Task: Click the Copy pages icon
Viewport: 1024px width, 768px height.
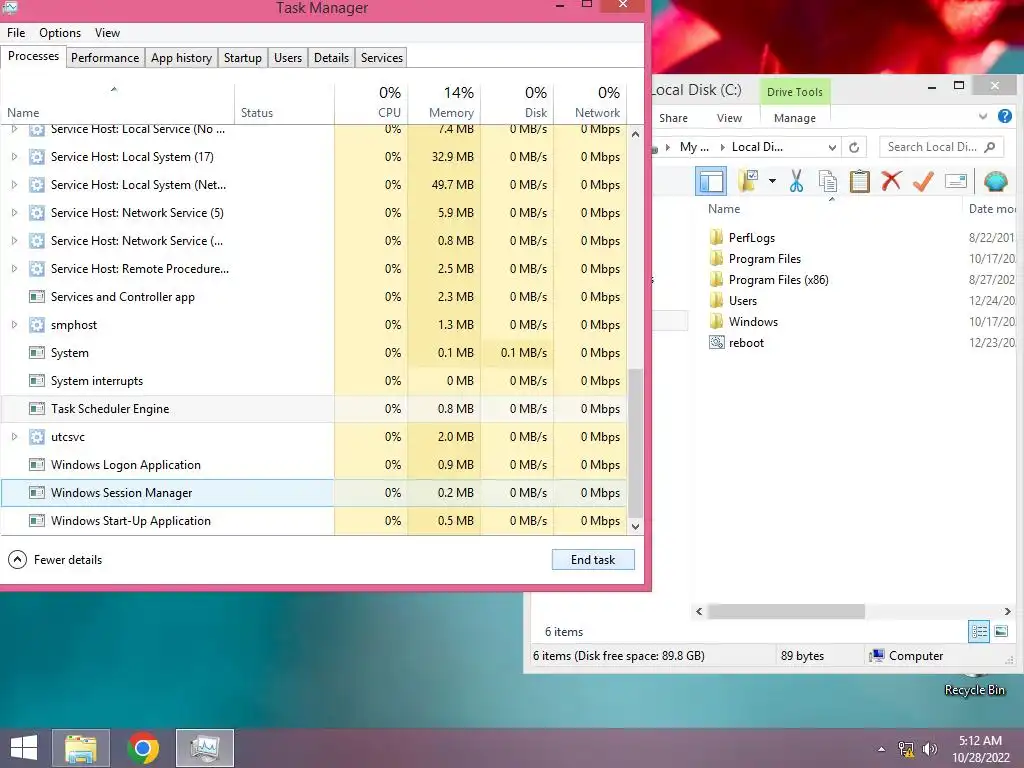Action: tap(827, 181)
